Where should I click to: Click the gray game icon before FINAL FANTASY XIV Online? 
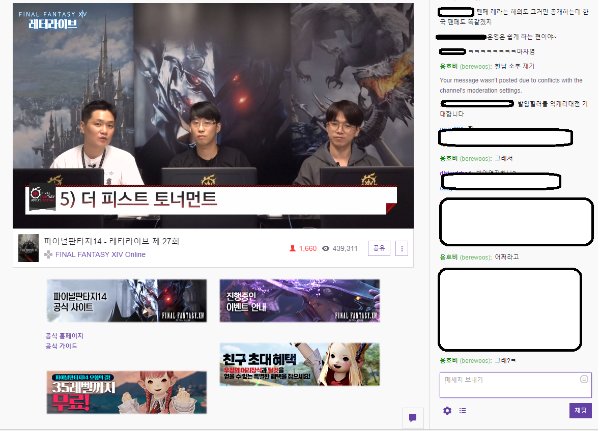click(48, 255)
